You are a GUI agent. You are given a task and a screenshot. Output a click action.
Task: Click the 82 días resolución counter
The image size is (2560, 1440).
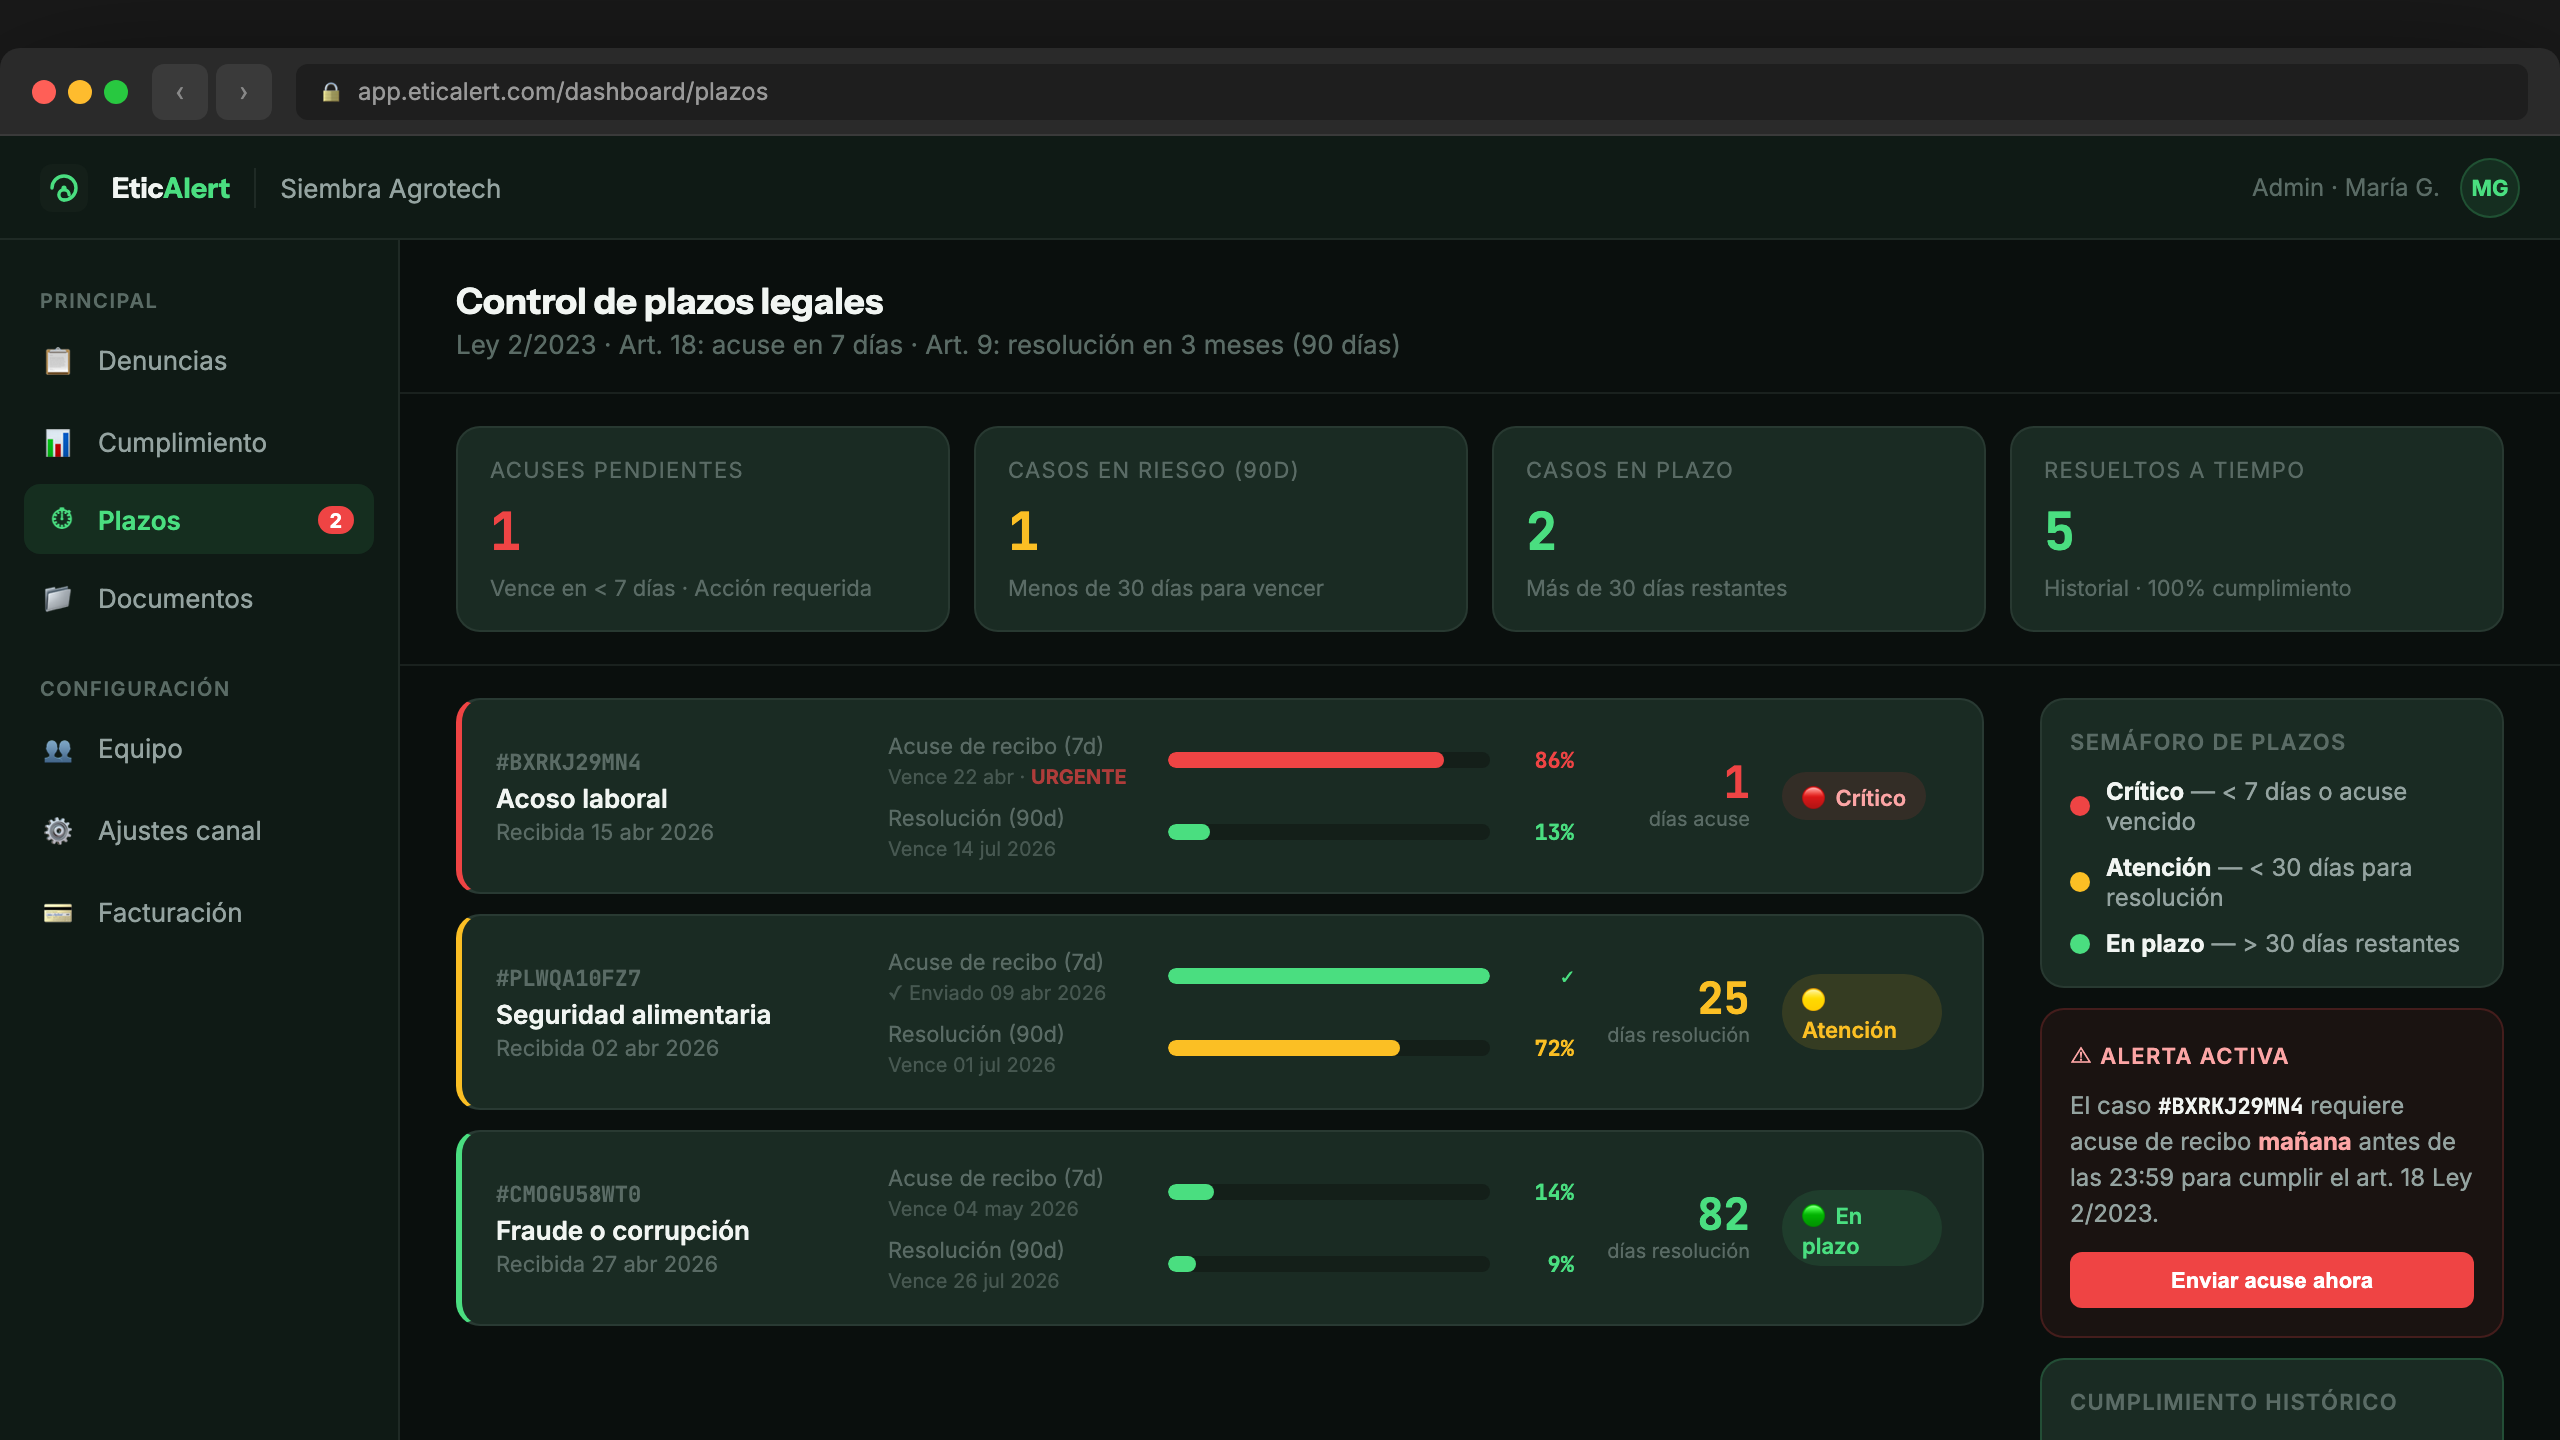click(x=1679, y=1228)
